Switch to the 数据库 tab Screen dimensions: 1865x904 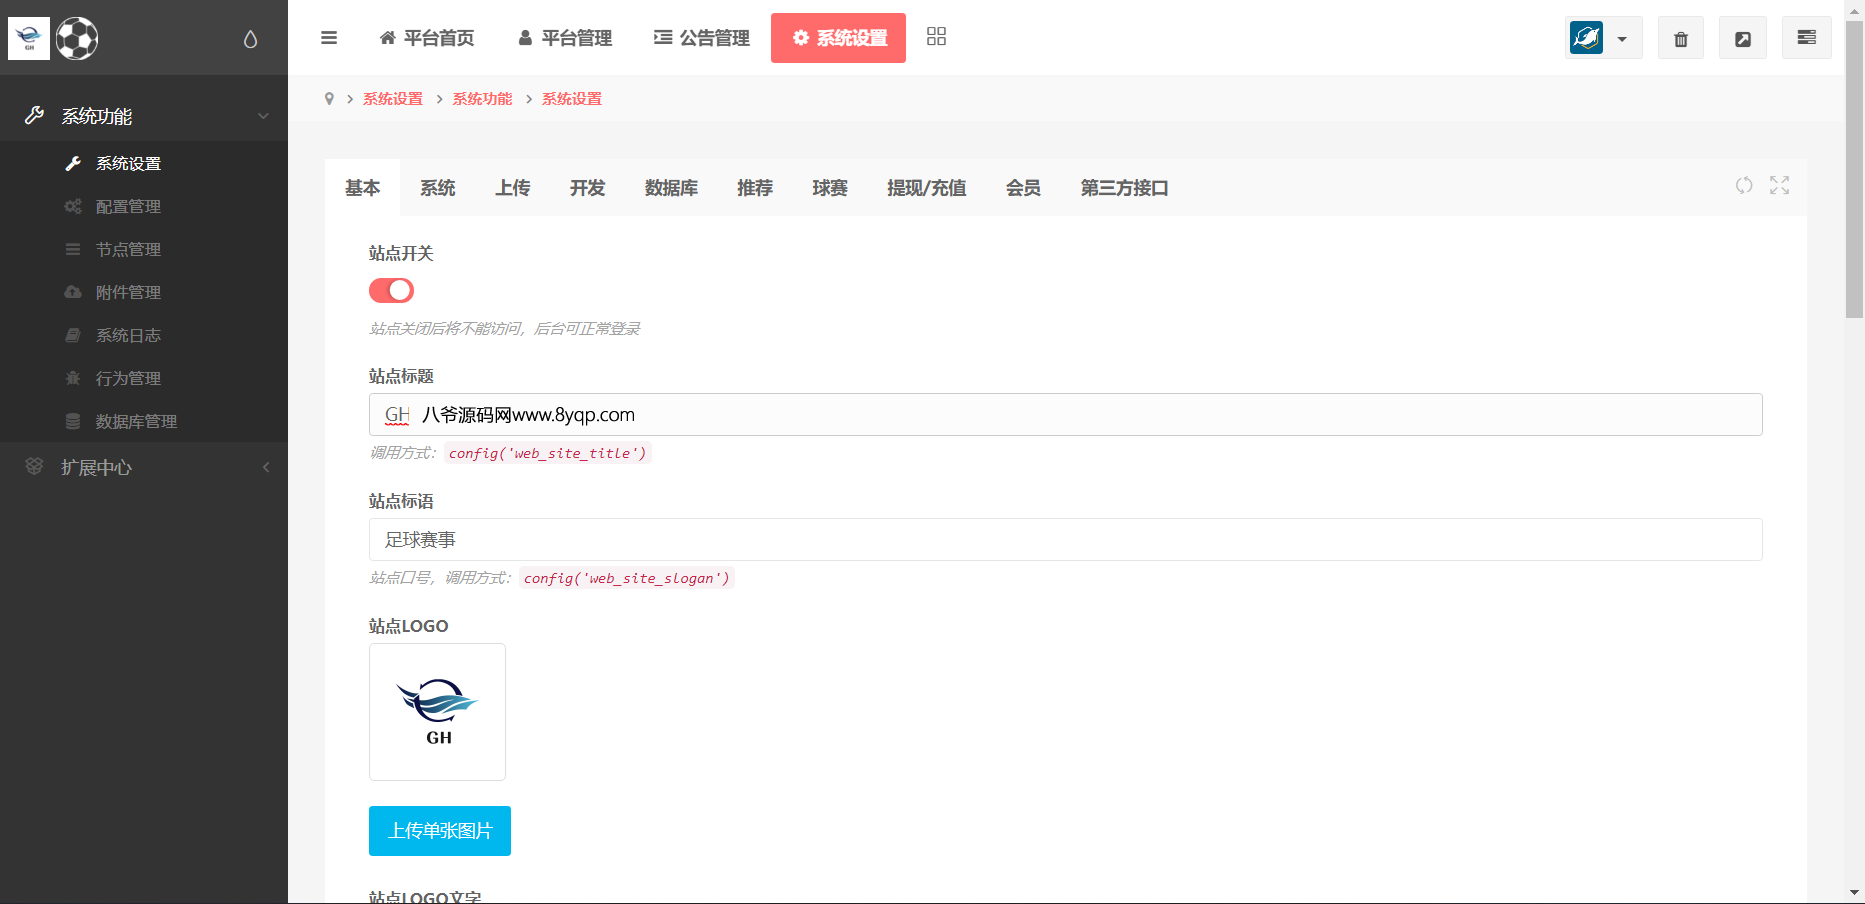coord(671,188)
